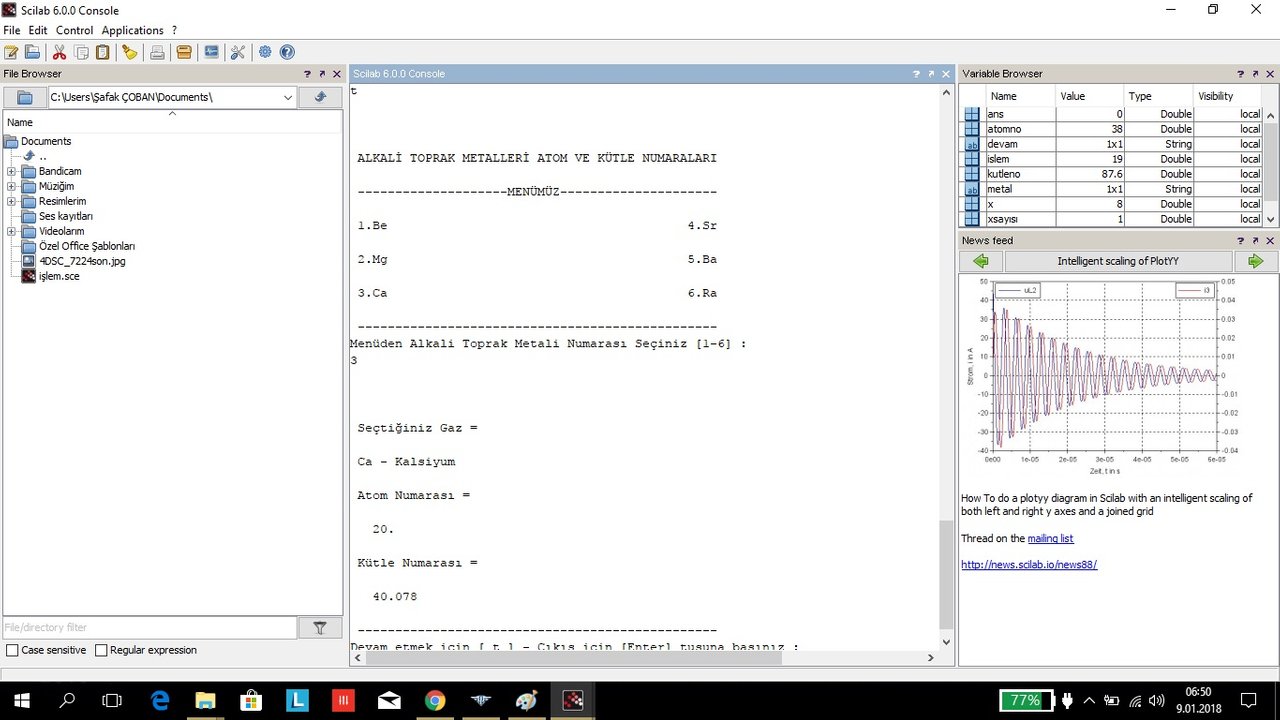Click Visibility column header
The height and width of the screenshot is (720, 1280).
[1228, 96]
